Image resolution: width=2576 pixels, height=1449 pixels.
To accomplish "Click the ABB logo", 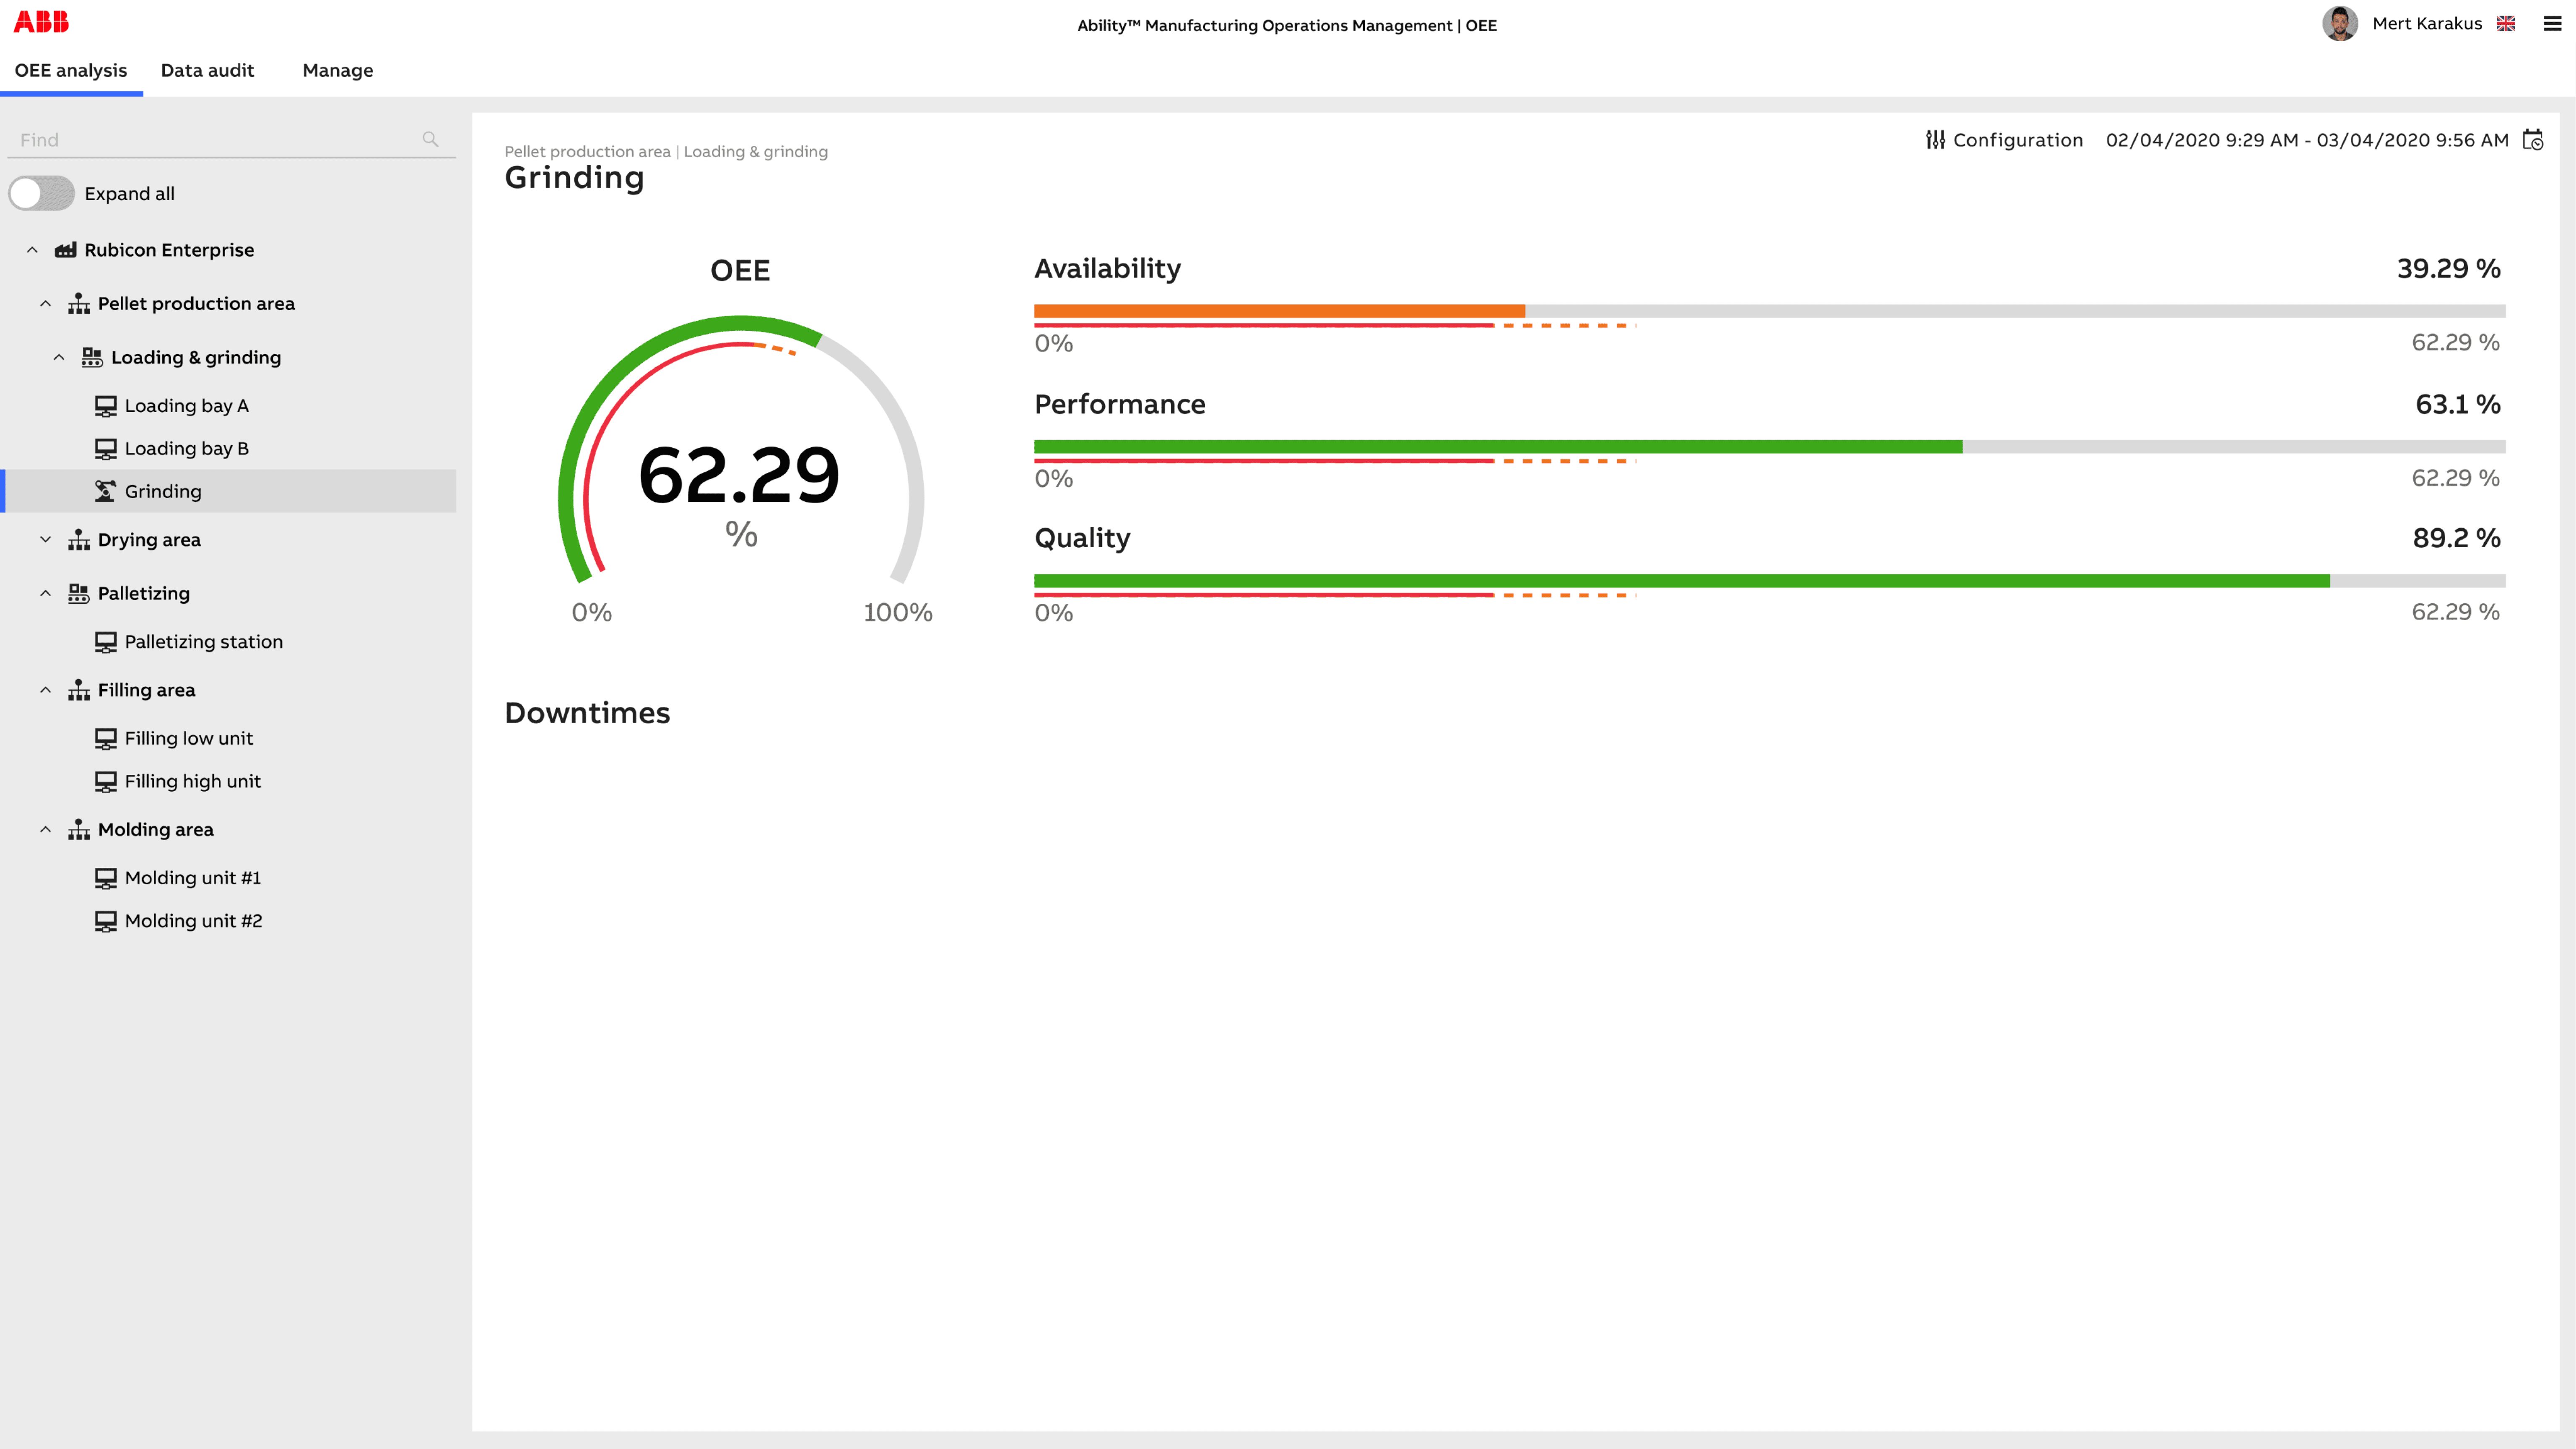I will [41, 21].
